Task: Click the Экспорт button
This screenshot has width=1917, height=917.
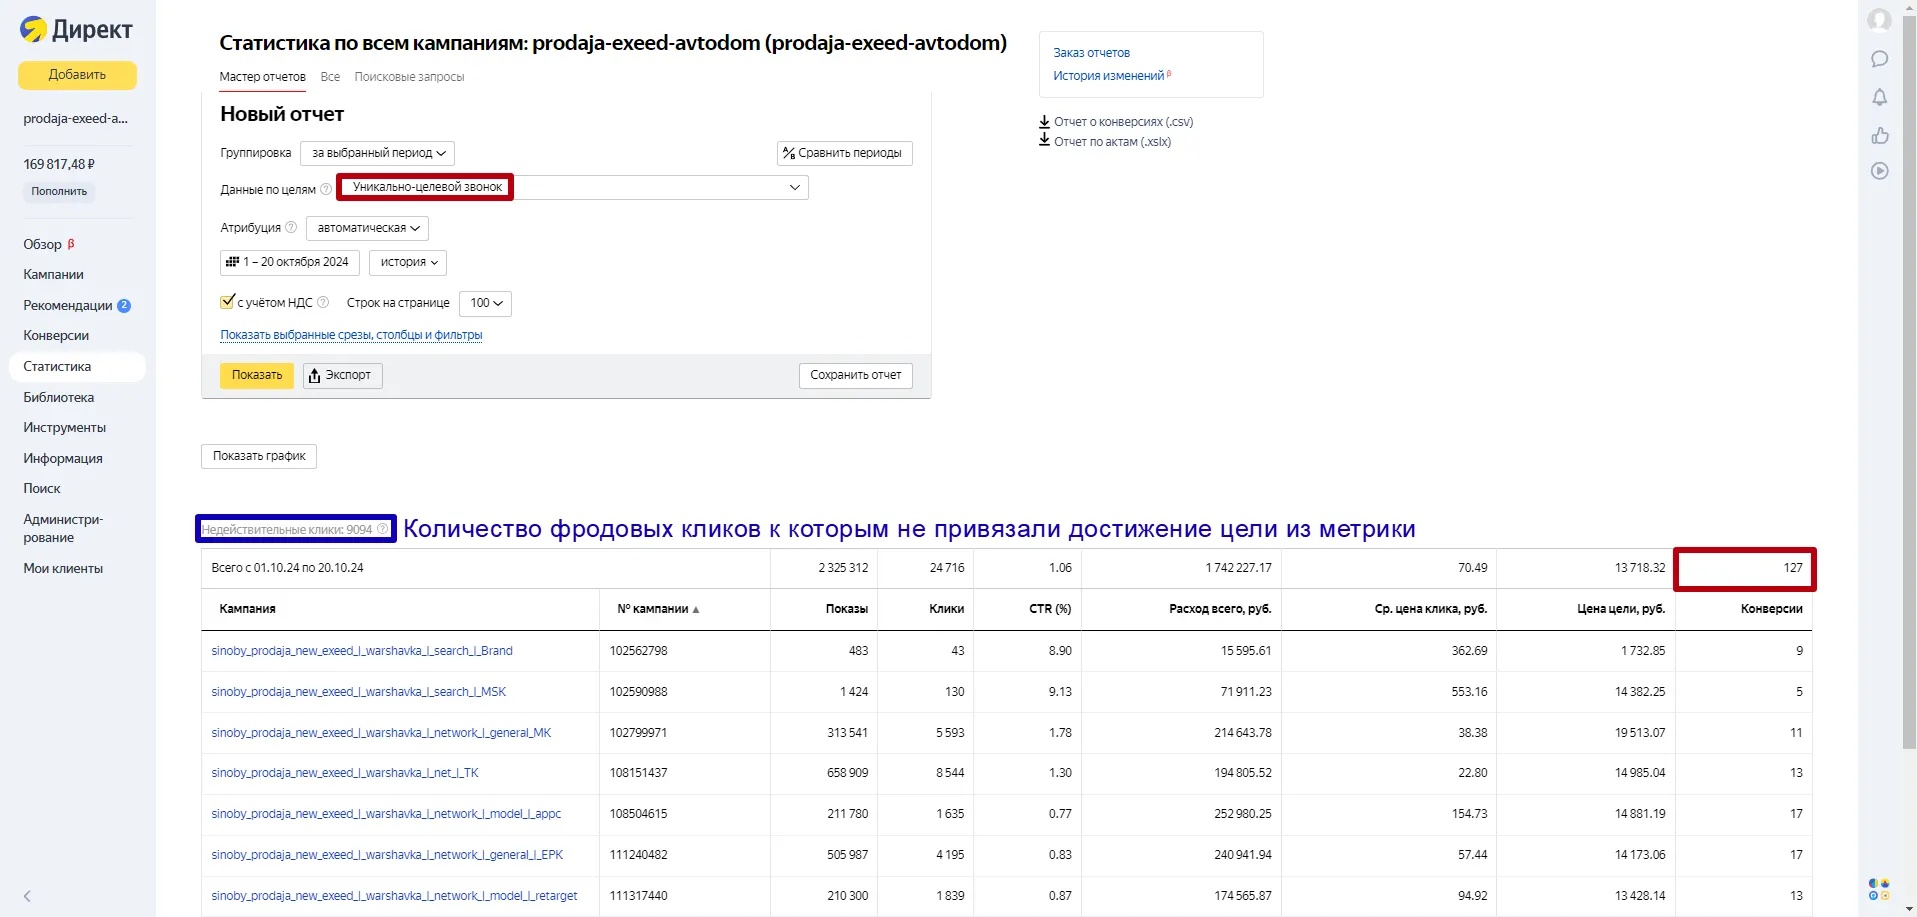Action: click(342, 375)
